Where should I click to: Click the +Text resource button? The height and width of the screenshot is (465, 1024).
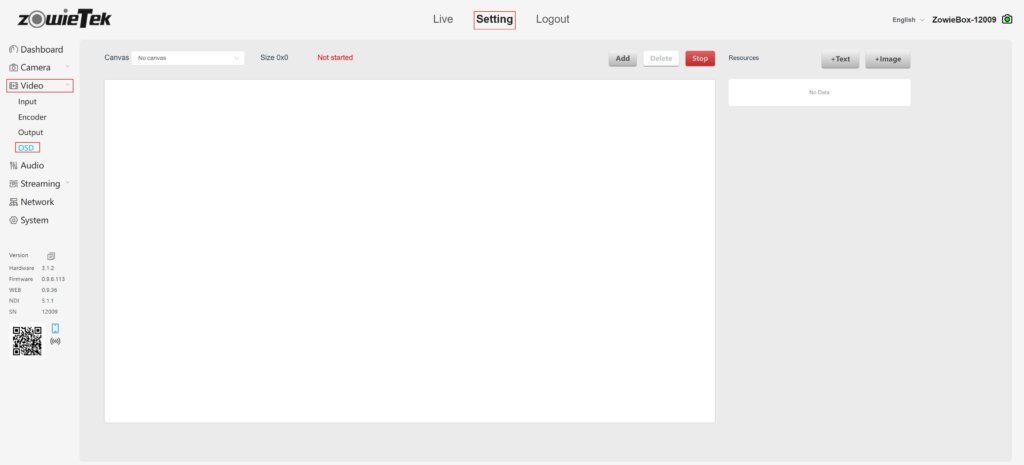pos(840,59)
